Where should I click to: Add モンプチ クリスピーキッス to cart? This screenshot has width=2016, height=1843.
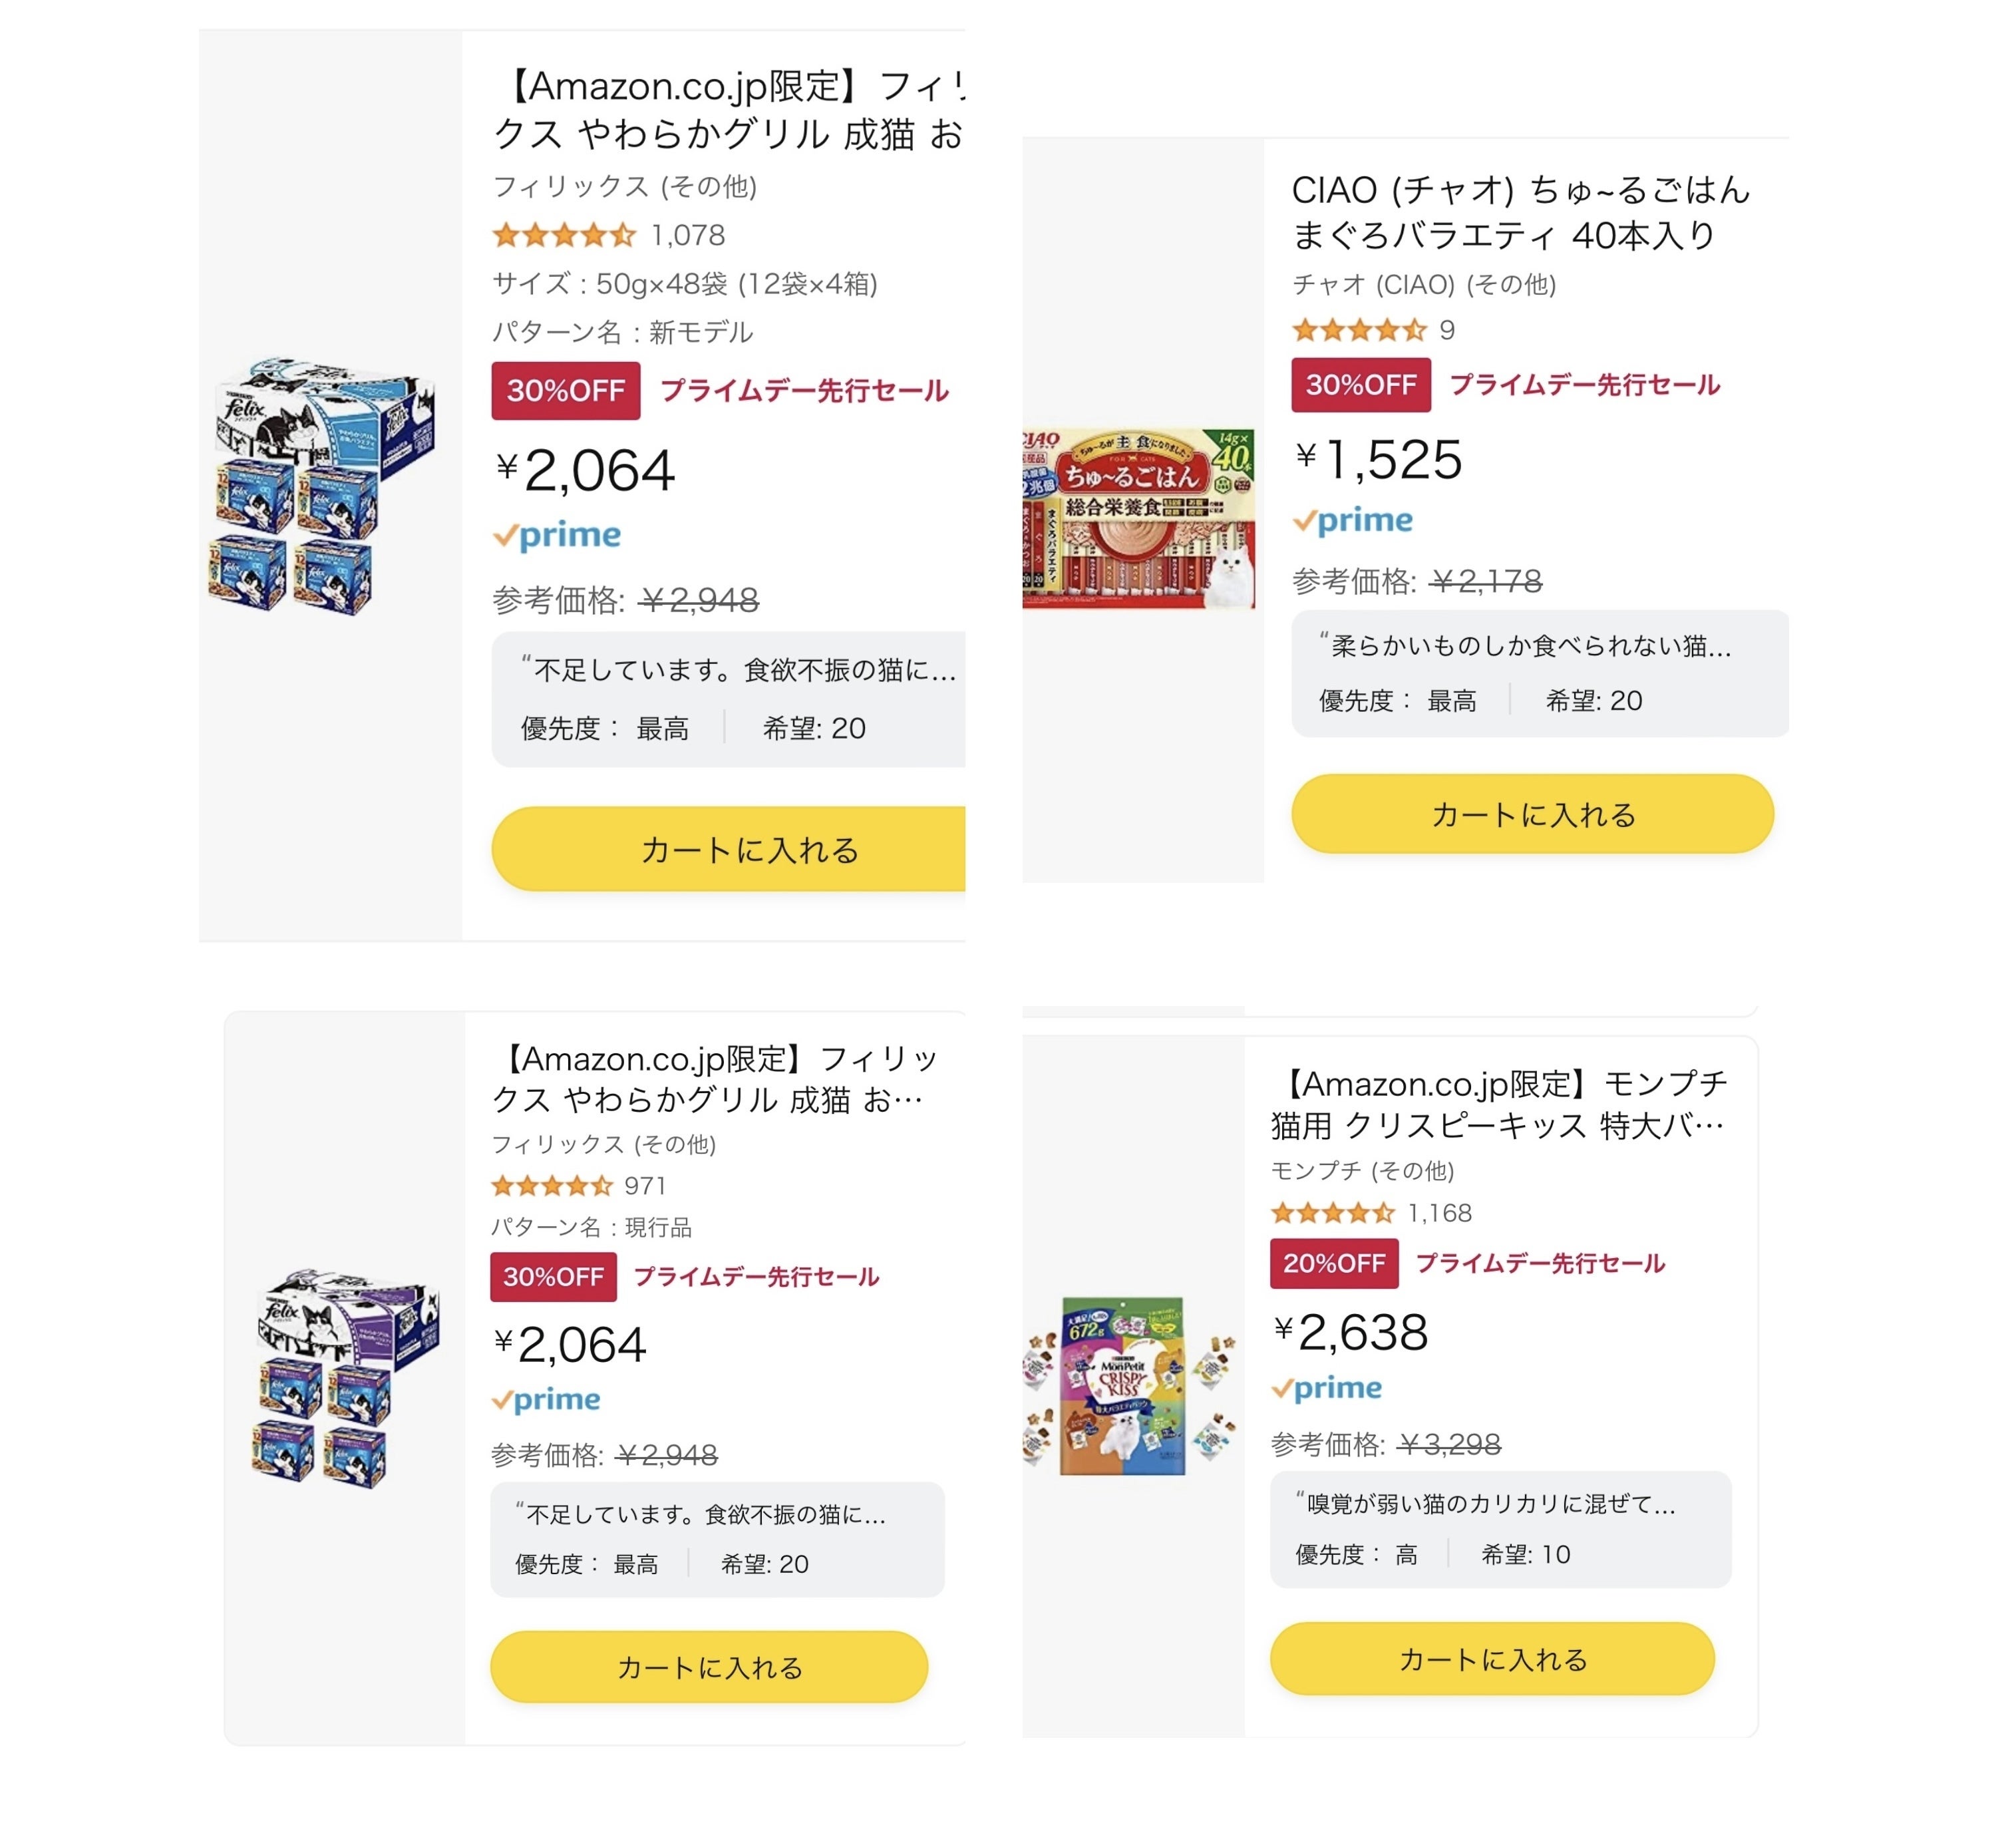coord(1492,1659)
